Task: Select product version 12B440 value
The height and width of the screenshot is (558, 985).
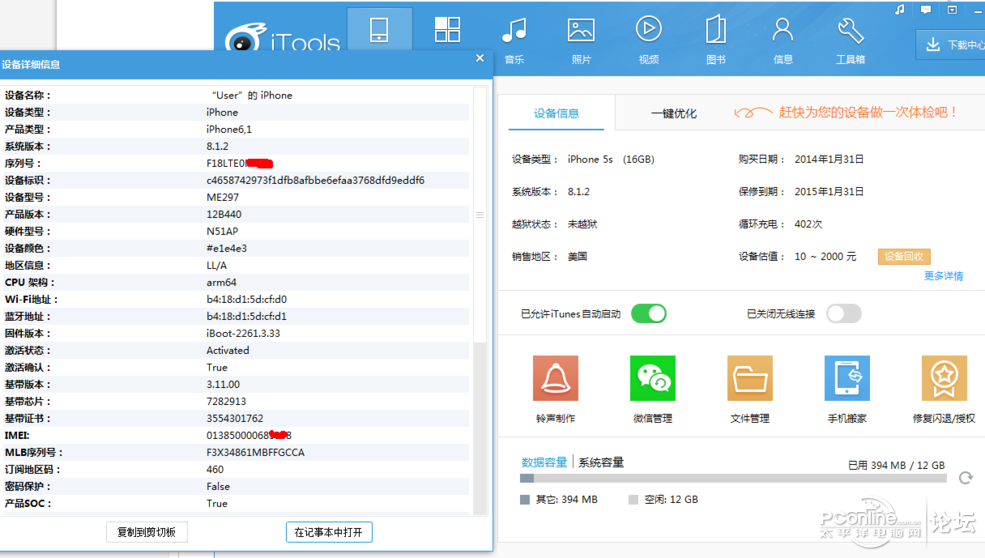Action: point(224,214)
